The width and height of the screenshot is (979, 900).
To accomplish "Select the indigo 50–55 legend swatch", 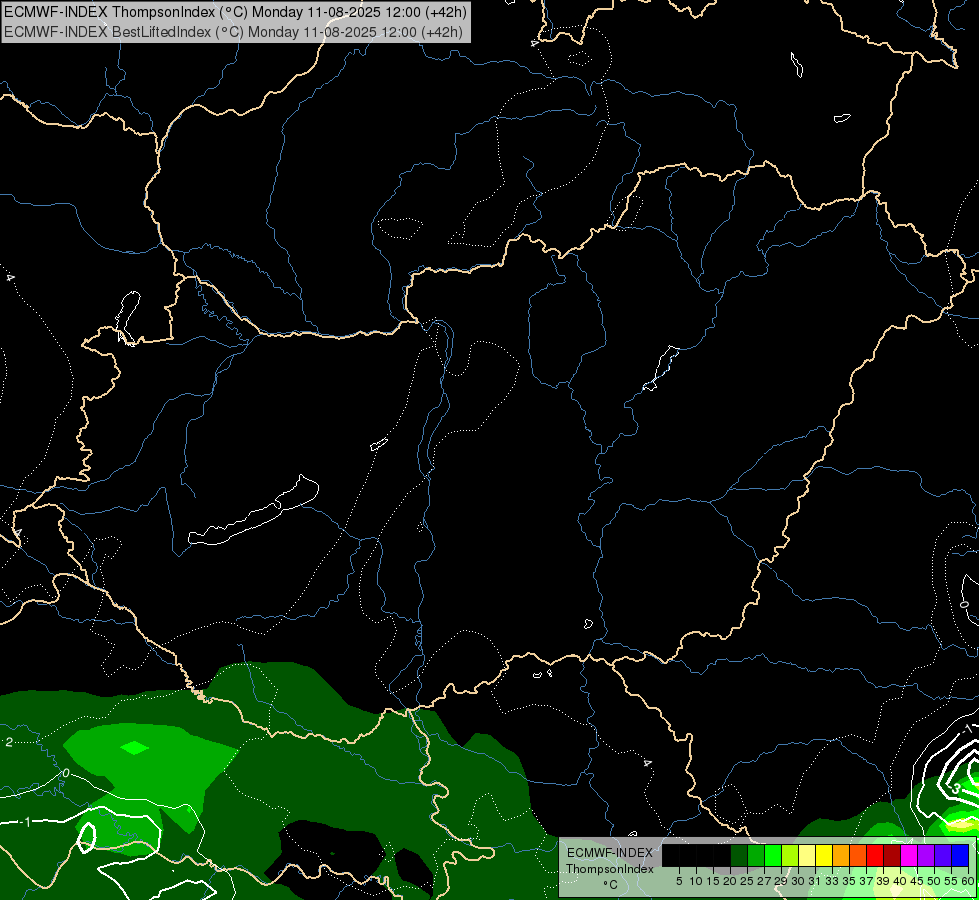I will pos(943,855).
